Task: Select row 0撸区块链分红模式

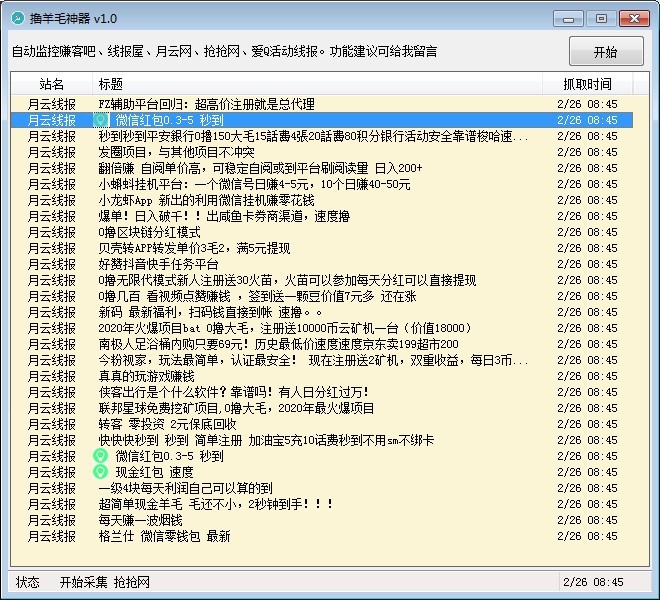Action: 322,232
